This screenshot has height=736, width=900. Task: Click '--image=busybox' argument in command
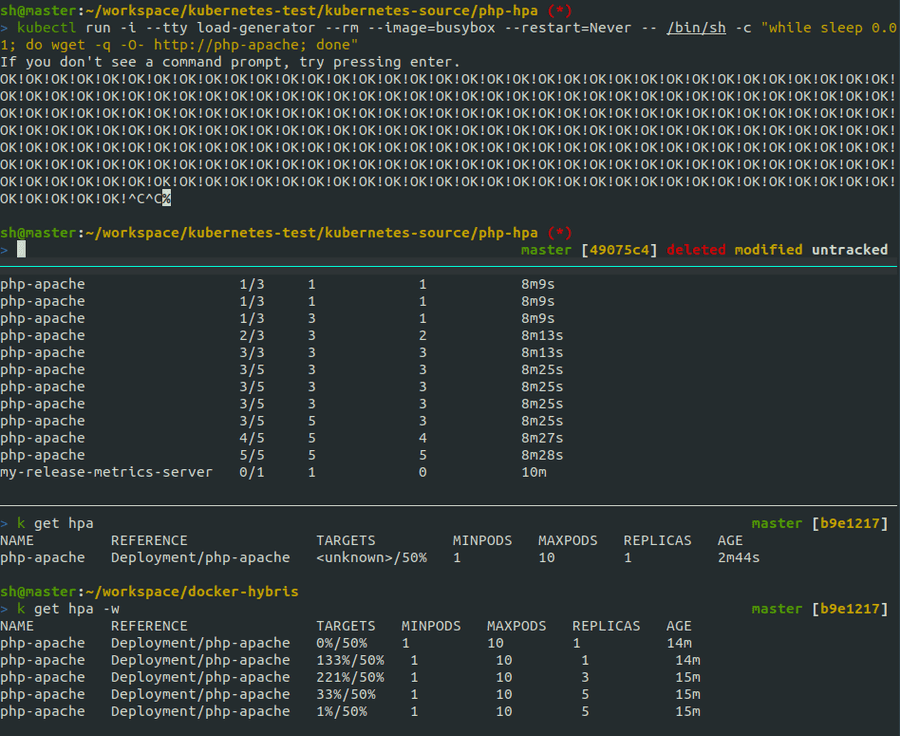(x=431, y=28)
